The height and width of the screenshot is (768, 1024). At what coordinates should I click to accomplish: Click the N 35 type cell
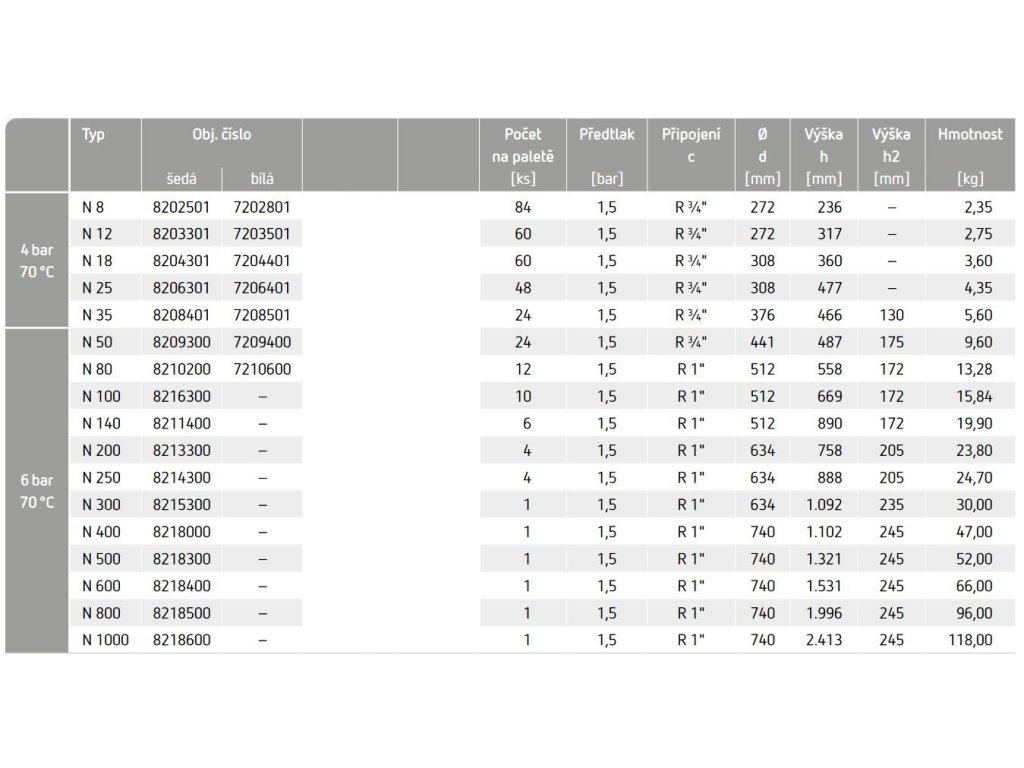click(x=97, y=315)
